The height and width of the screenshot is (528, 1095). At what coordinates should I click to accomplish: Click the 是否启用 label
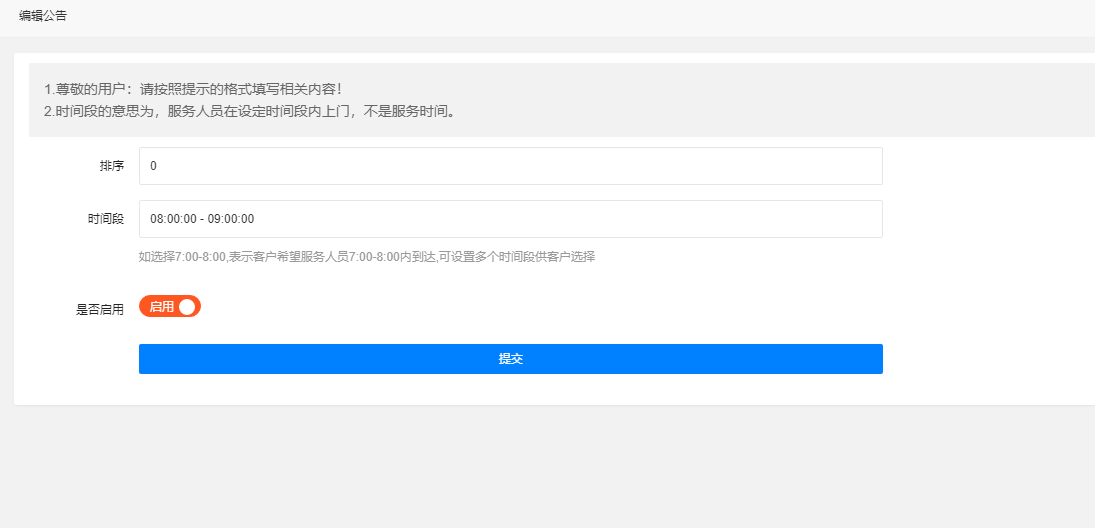[x=100, y=309]
